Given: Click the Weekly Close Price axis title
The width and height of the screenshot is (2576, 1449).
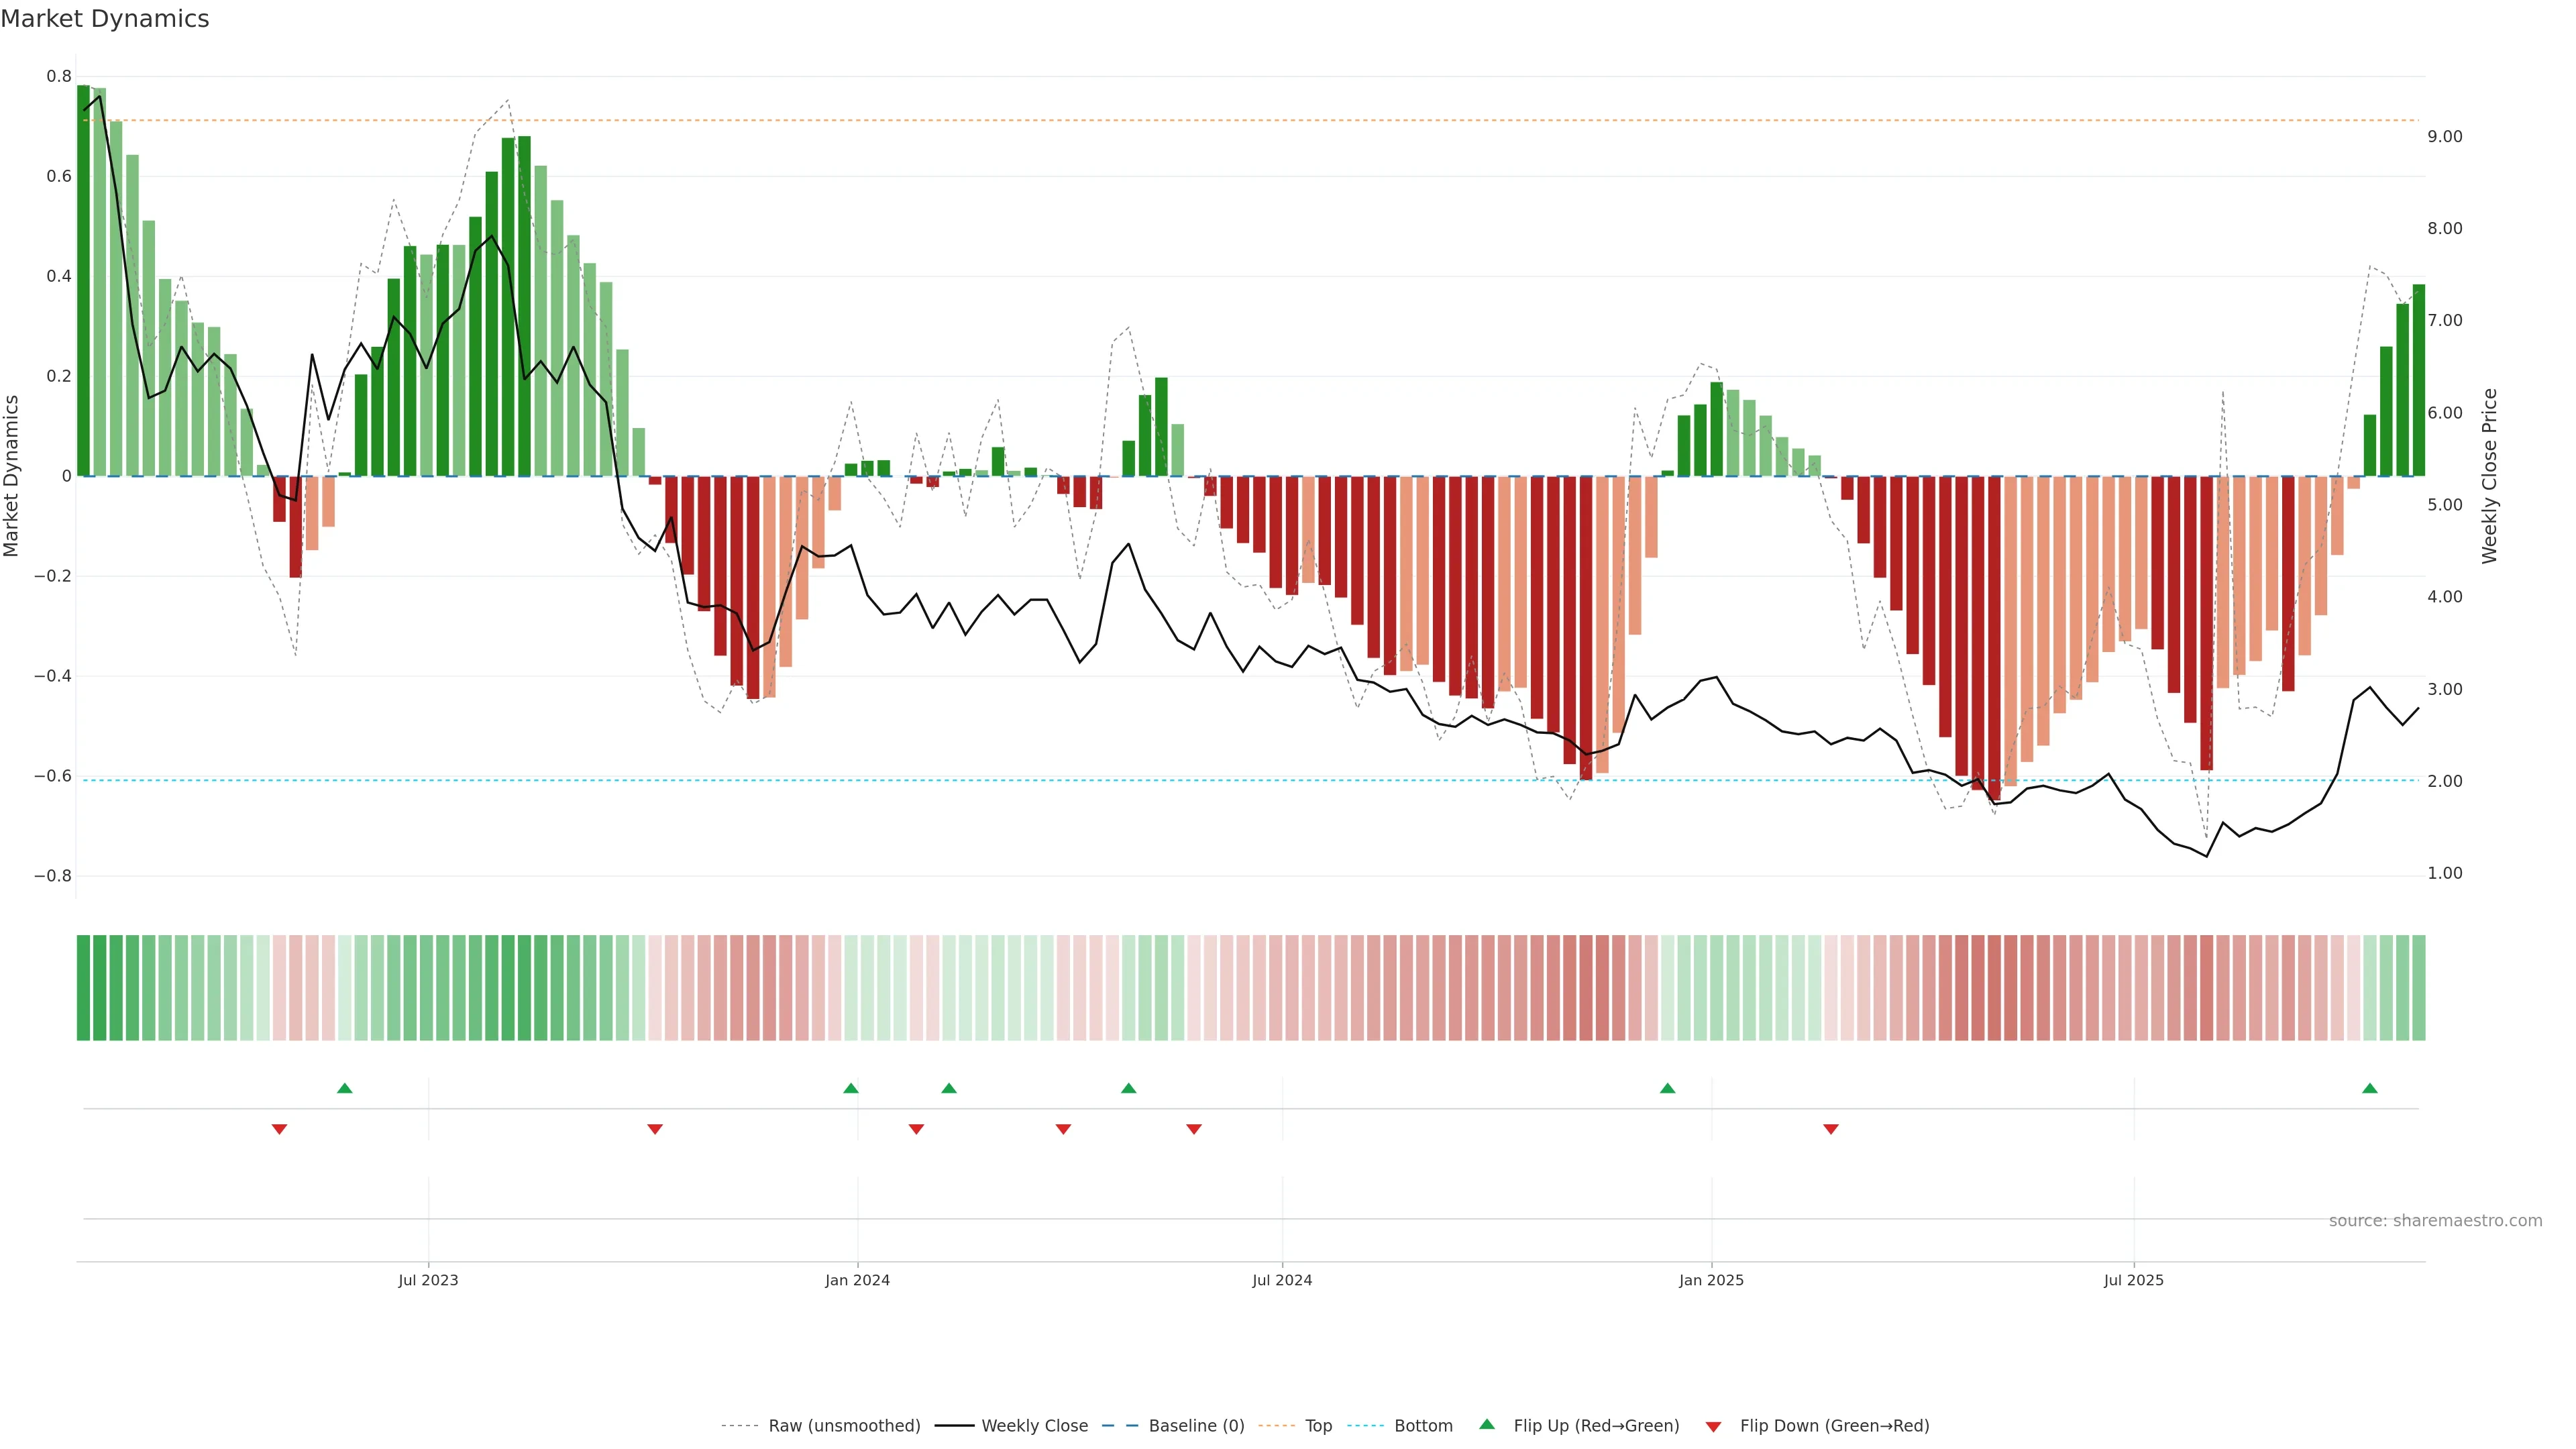Looking at the screenshot, I should [x=2489, y=476].
